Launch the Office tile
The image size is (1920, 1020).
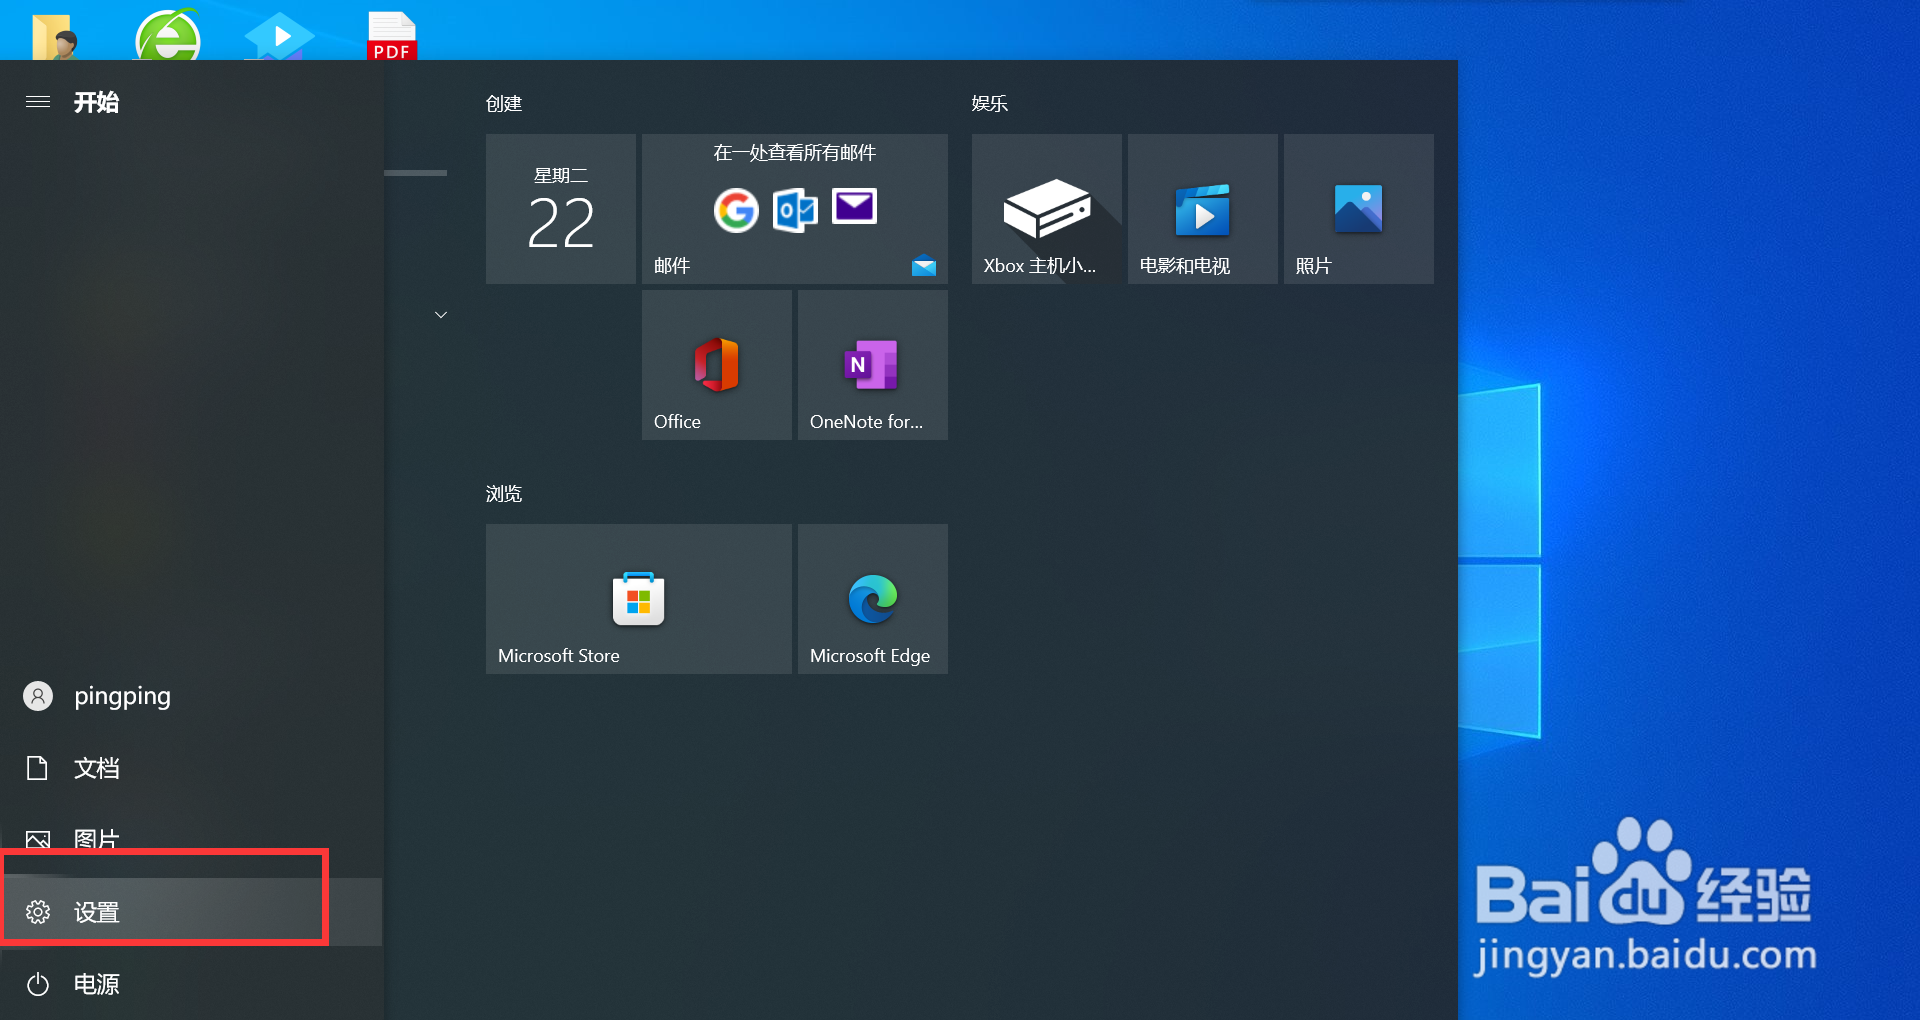coord(717,365)
